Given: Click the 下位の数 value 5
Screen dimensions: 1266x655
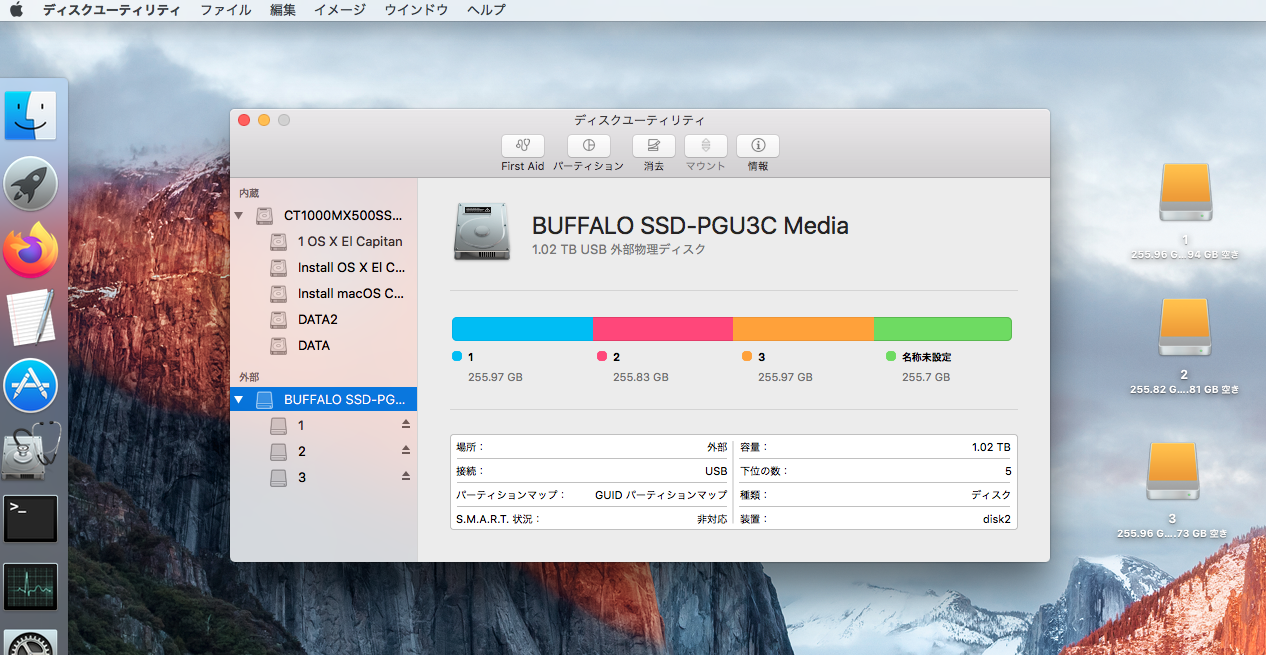Looking at the screenshot, I should pos(1008,471).
